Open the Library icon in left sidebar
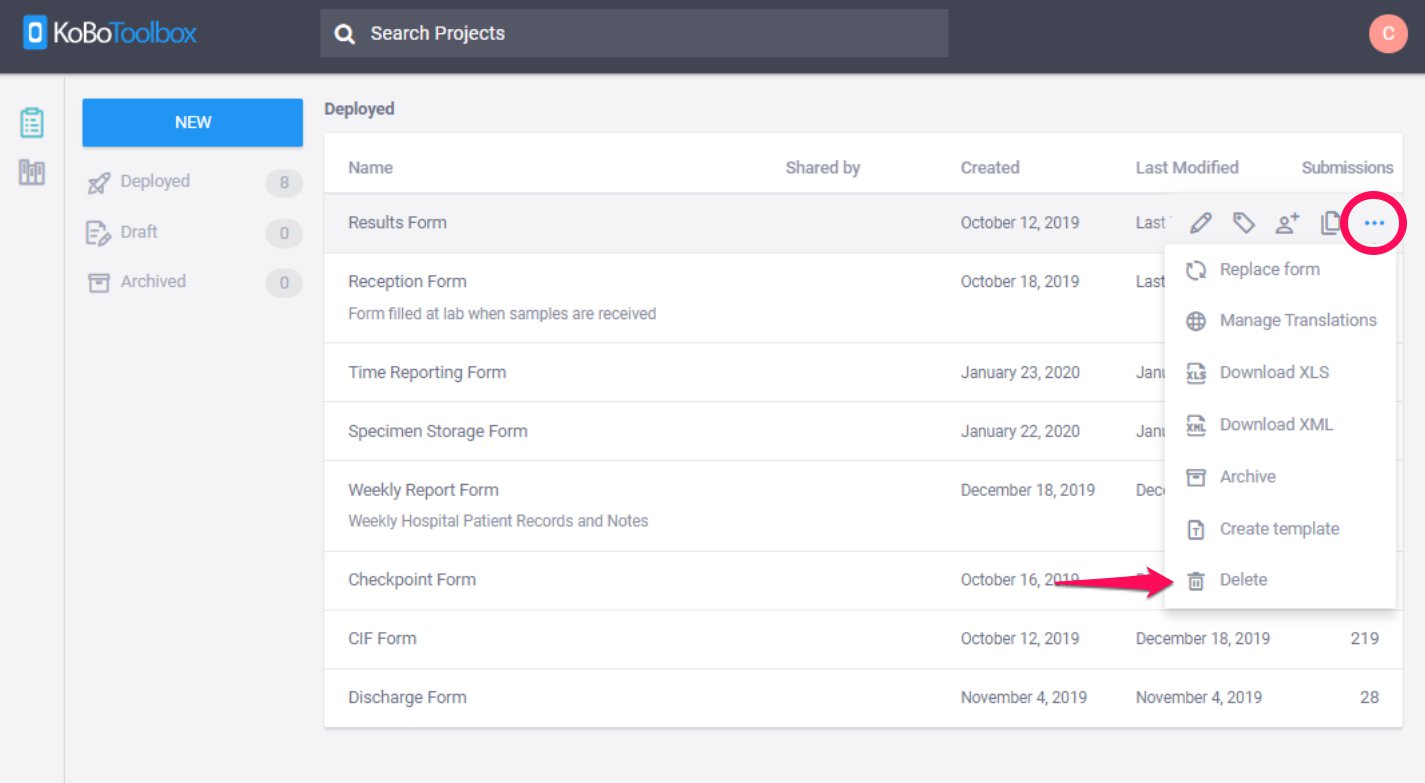 coord(32,173)
